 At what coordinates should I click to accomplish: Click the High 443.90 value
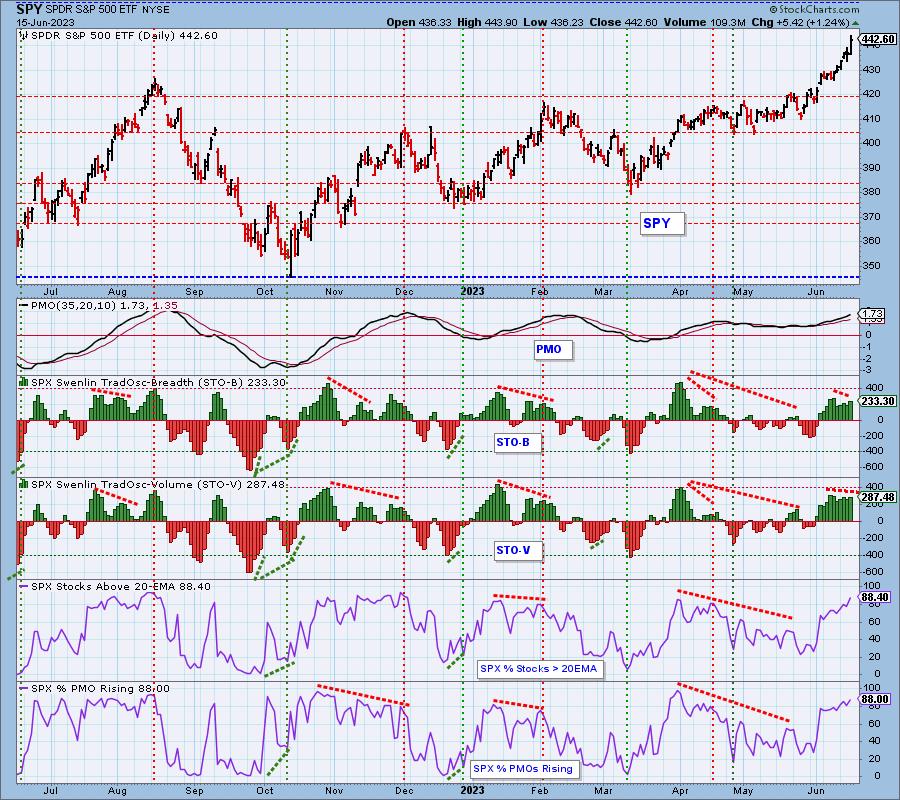click(487, 22)
